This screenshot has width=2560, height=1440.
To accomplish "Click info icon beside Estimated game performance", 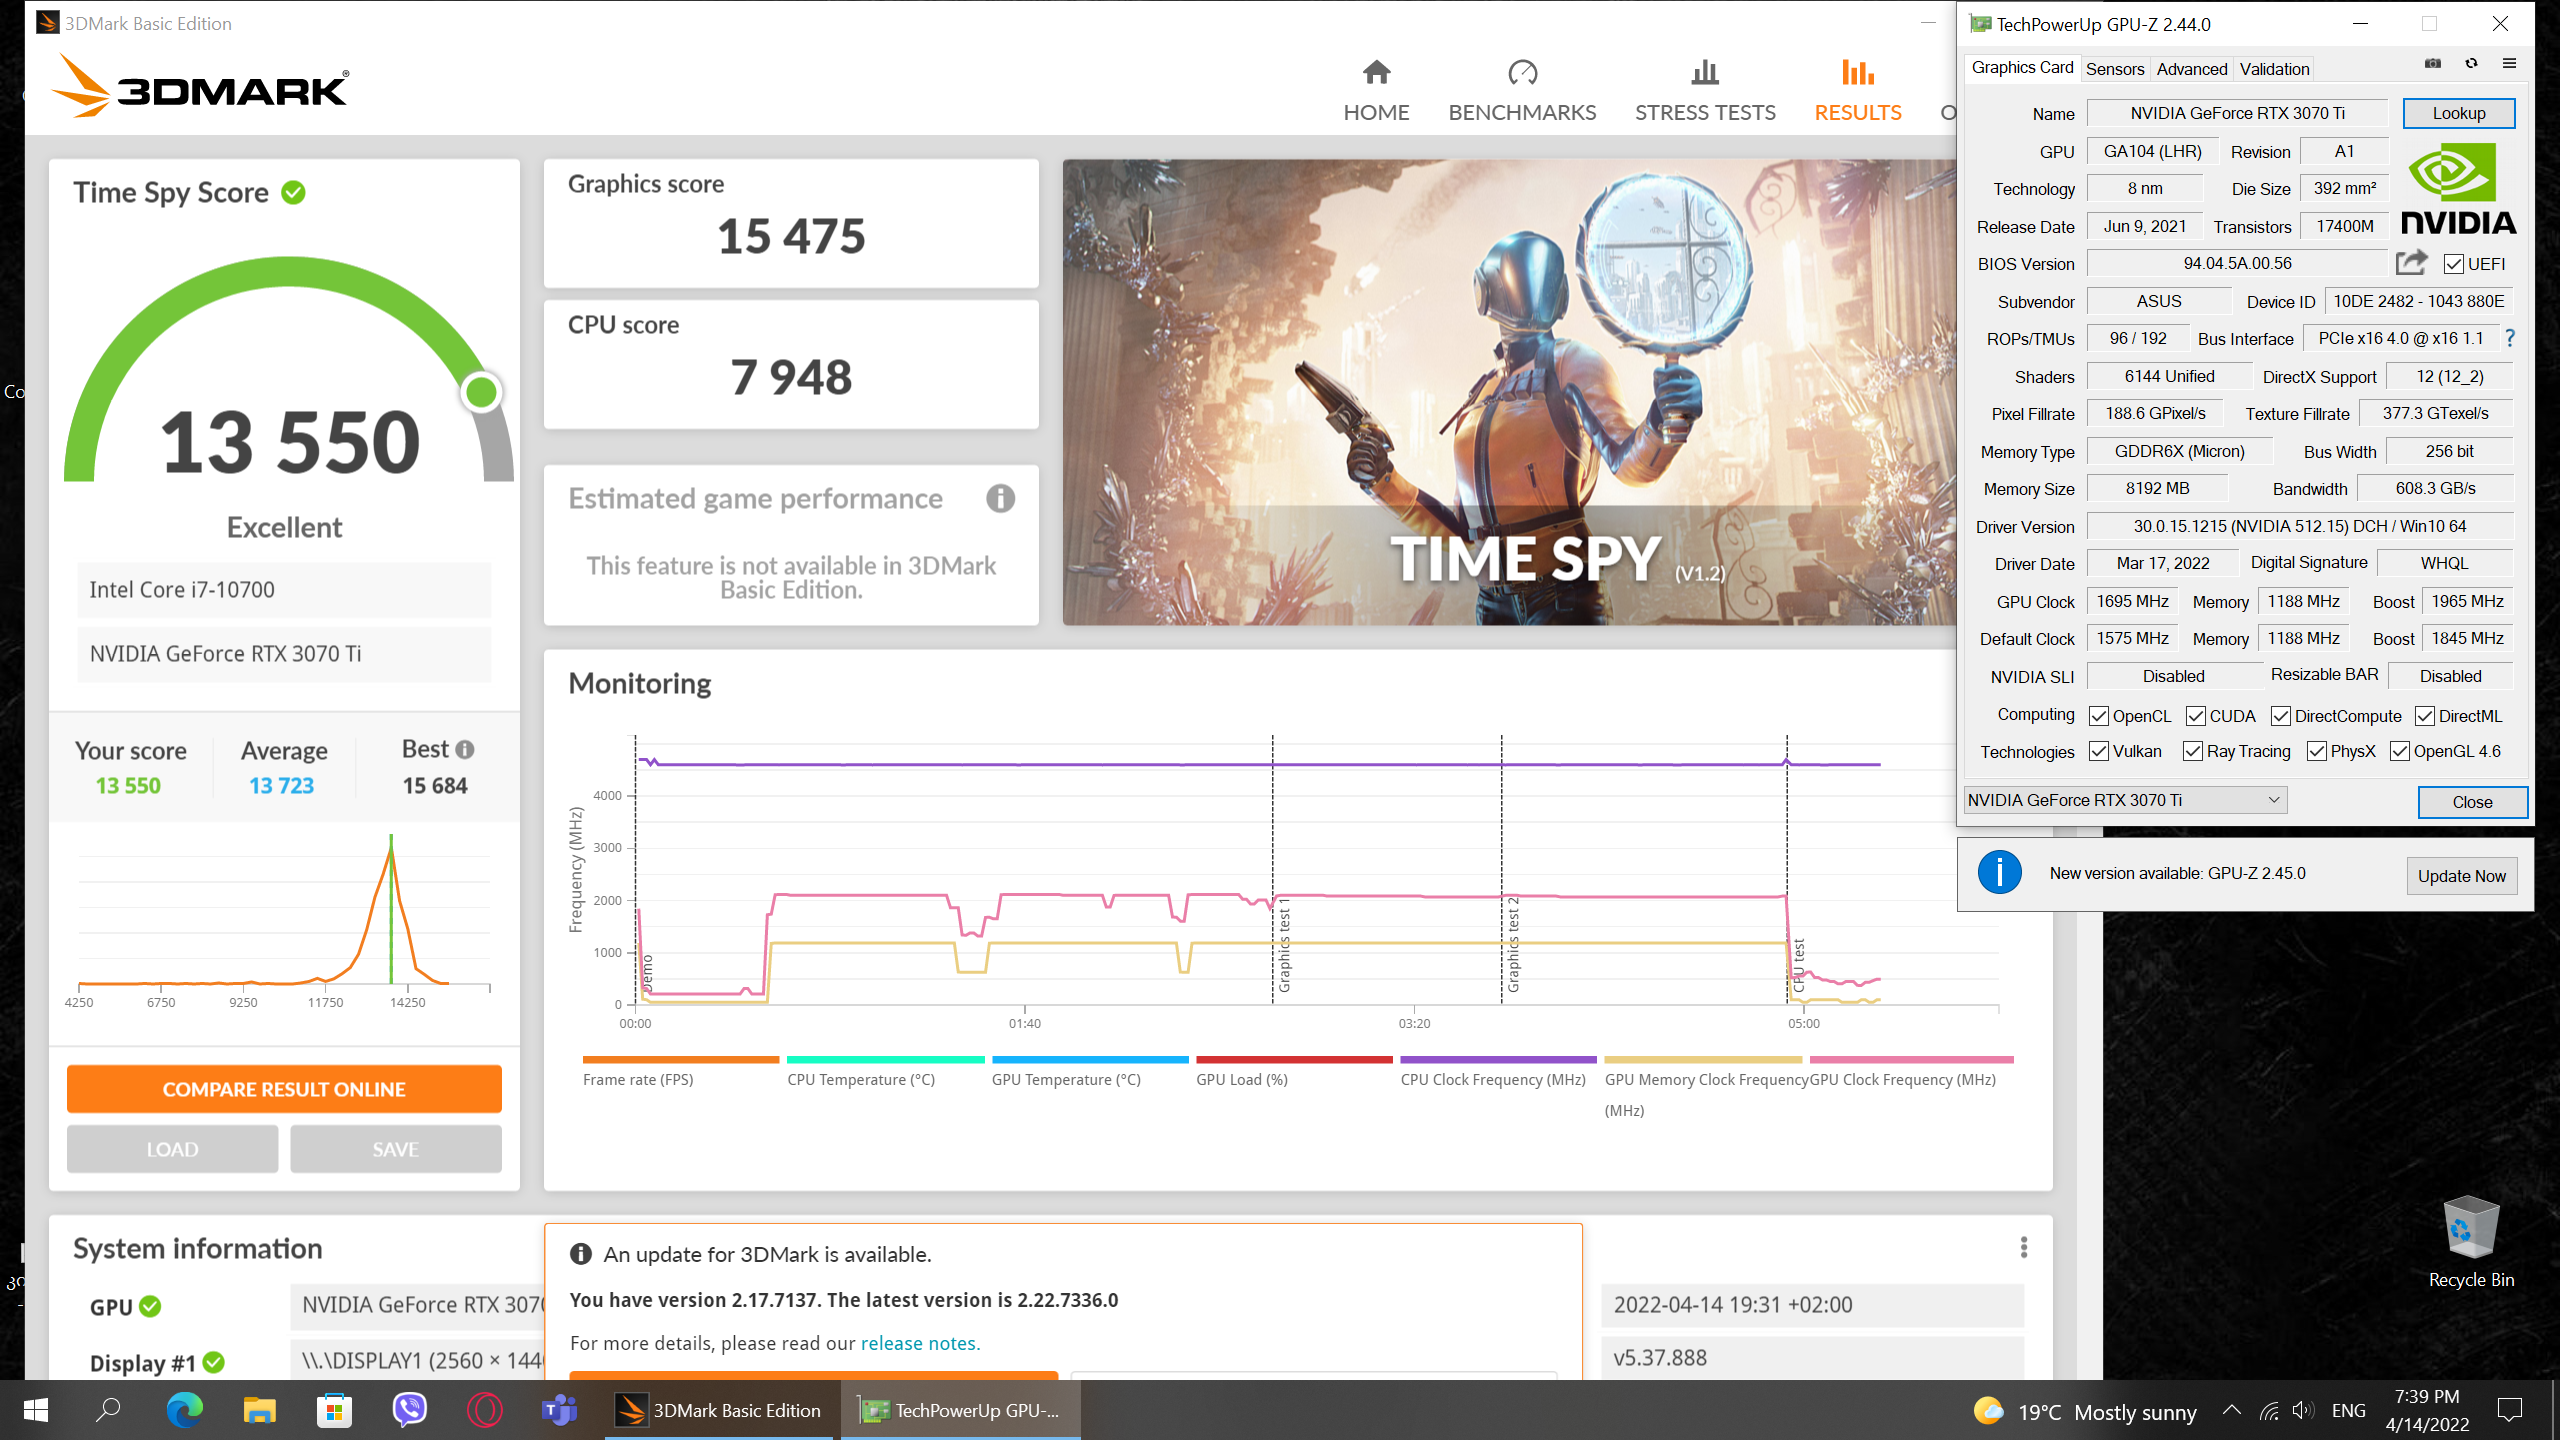I will pyautogui.click(x=1000, y=498).
